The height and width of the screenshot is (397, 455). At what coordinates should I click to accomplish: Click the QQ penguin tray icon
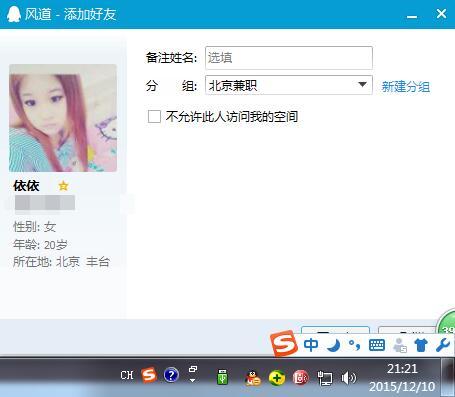pos(253,378)
